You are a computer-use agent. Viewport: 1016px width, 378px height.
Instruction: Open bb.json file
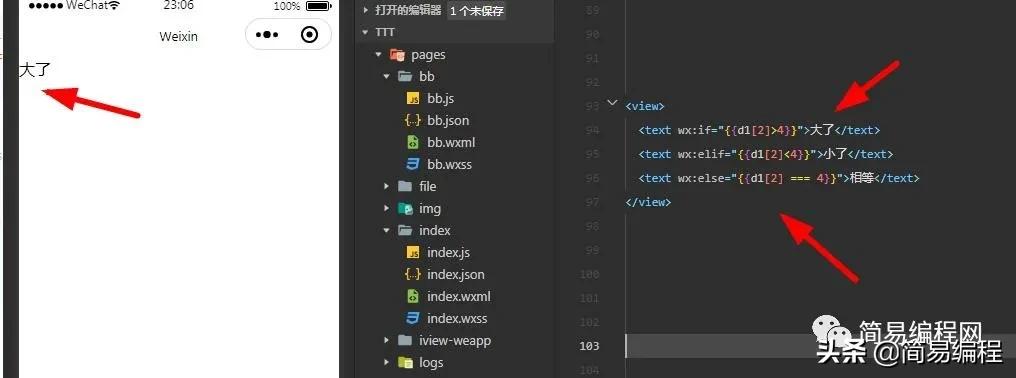pos(448,121)
